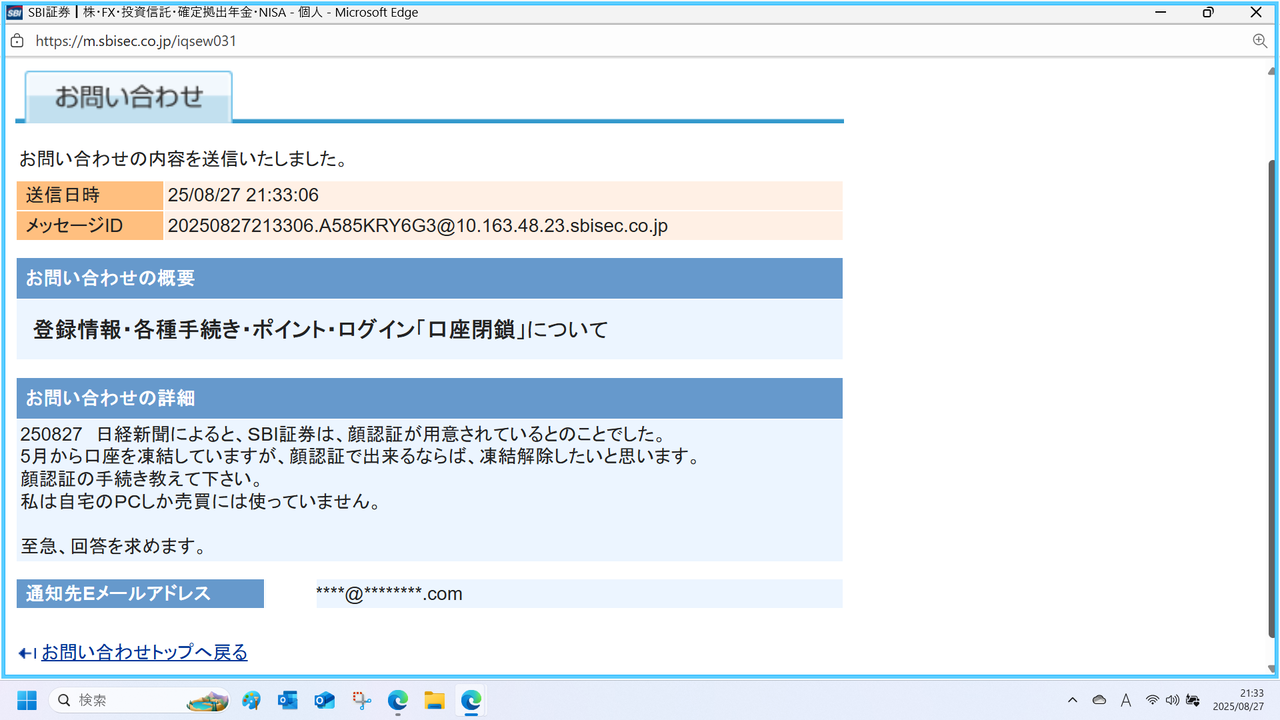Click the page vertical scrollbar thumb

click(1273, 398)
